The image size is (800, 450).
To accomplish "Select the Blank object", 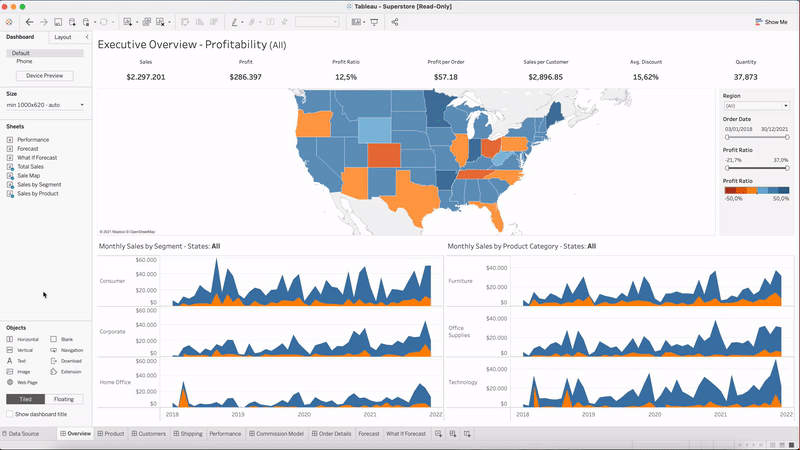I will pyautogui.click(x=62, y=339).
